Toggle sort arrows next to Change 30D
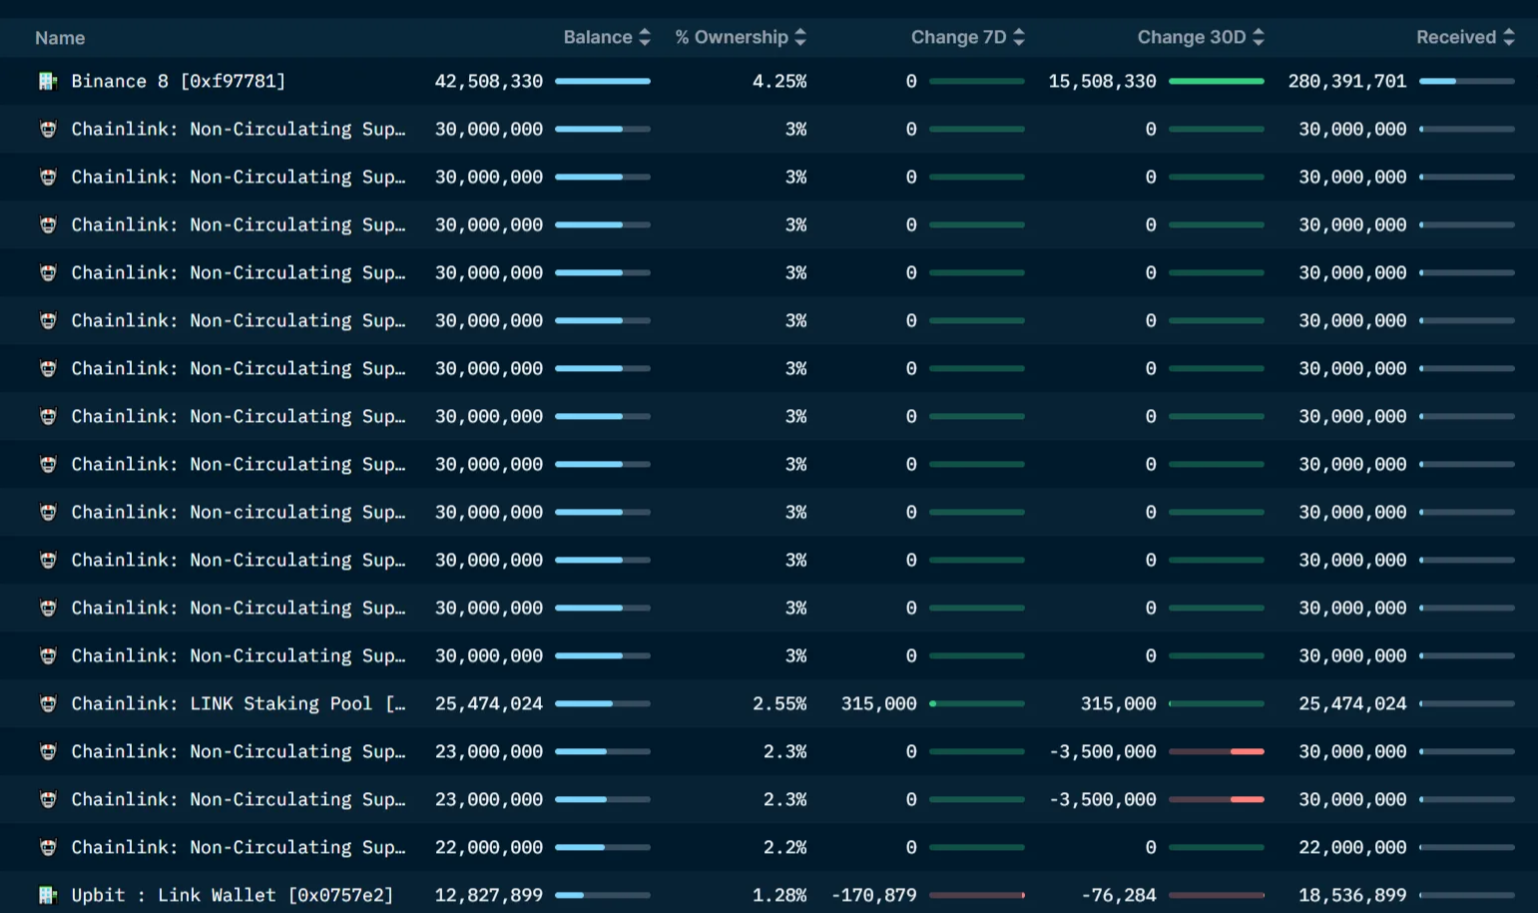This screenshot has height=913, width=1538. (1258, 37)
